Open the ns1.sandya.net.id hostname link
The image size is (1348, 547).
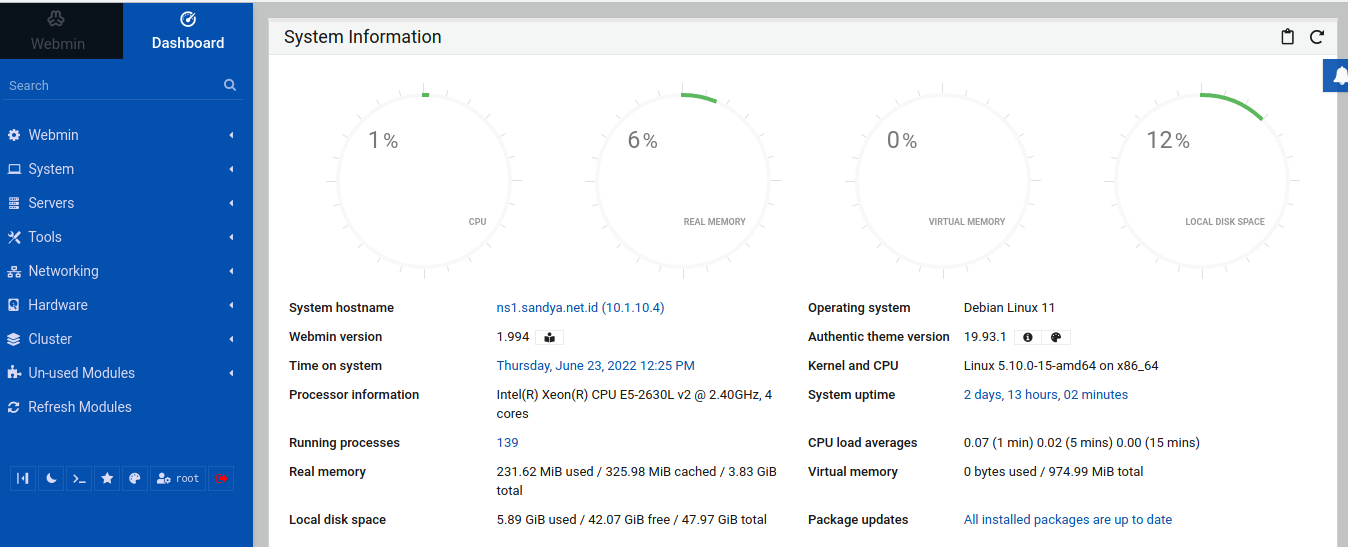click(x=580, y=308)
